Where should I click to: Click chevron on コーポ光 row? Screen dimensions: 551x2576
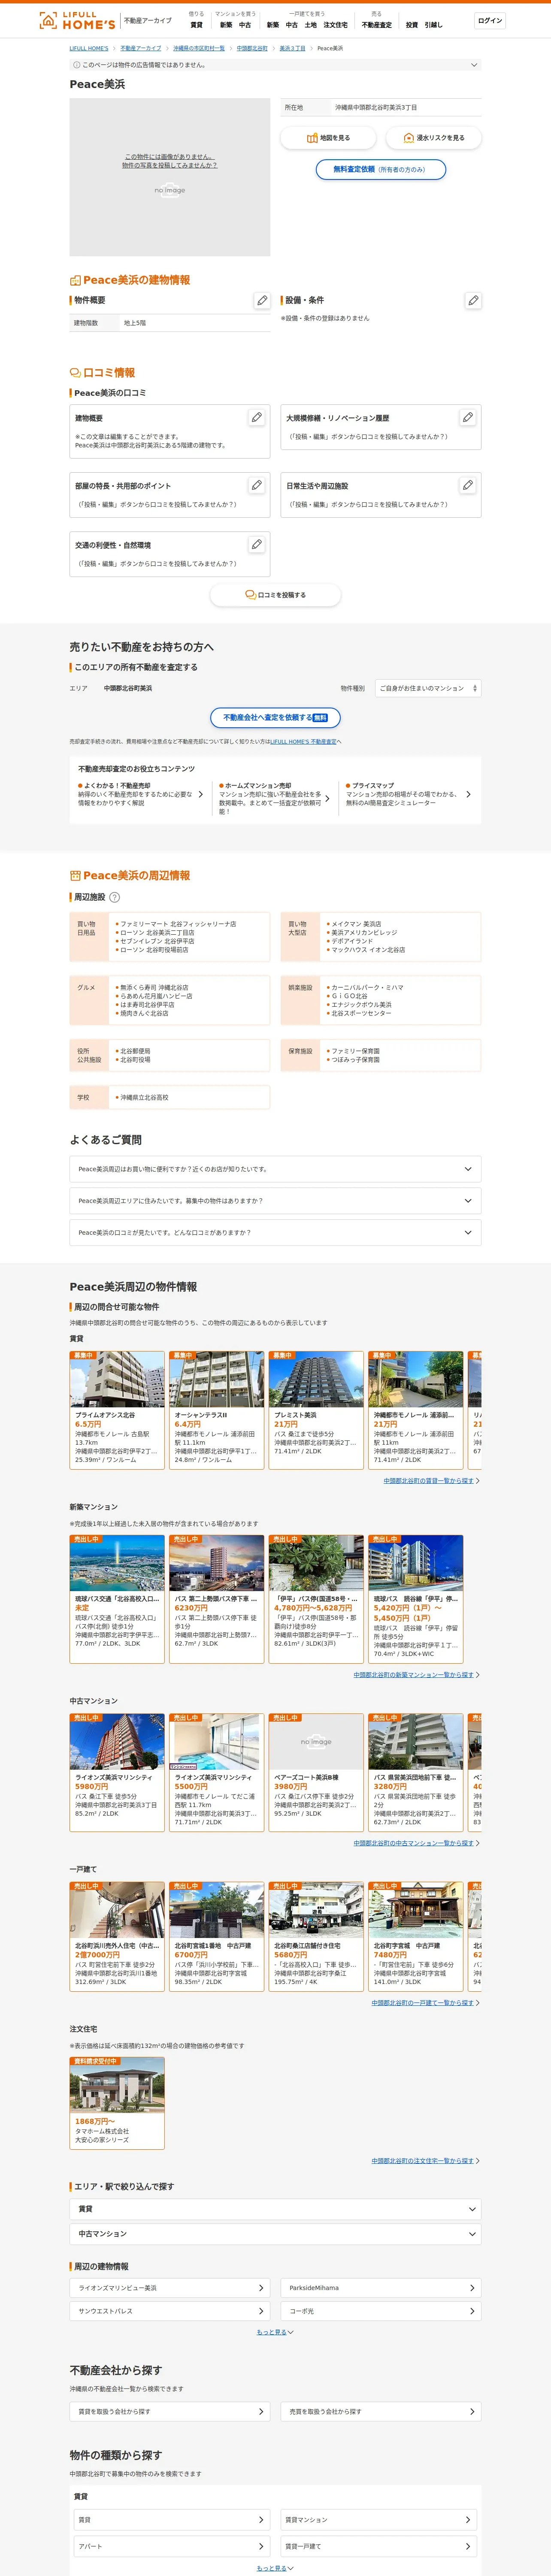tap(472, 2311)
